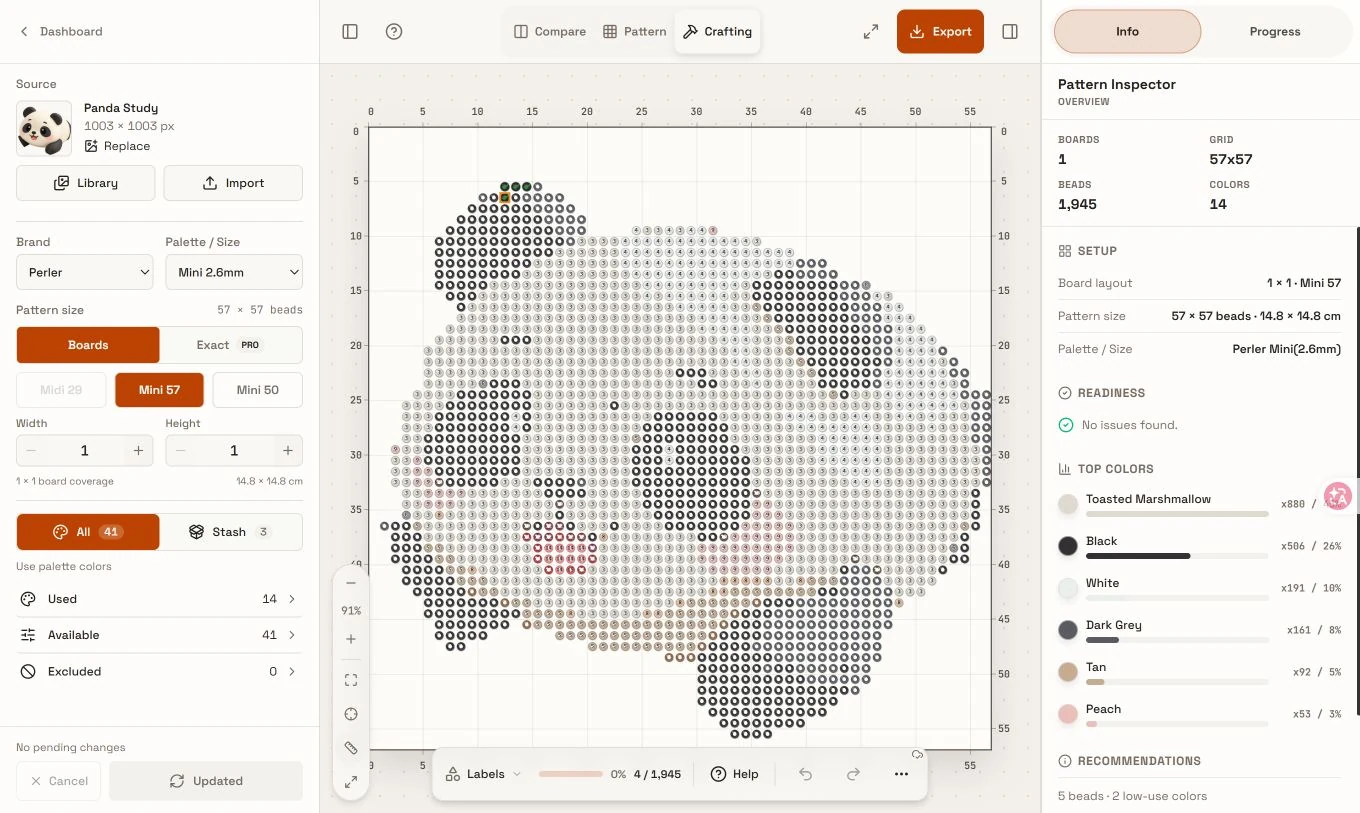Zoom in with the plus icon
Screen dimensions: 1360x813
pos(351,639)
